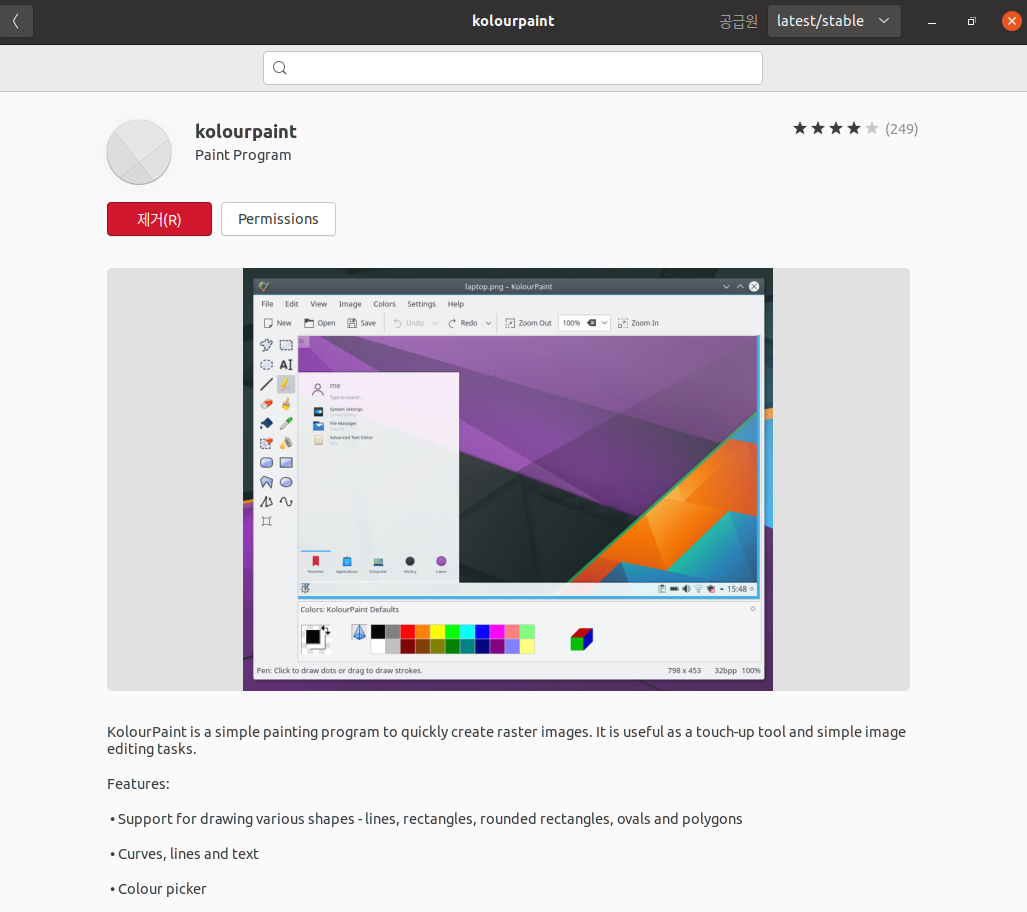1027x912 pixels.
Task: Click the magnifier icon in the search bar
Action: click(x=280, y=68)
